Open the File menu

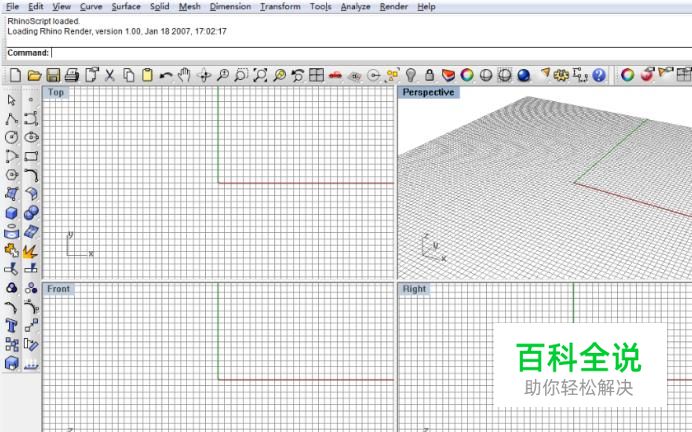(x=12, y=7)
